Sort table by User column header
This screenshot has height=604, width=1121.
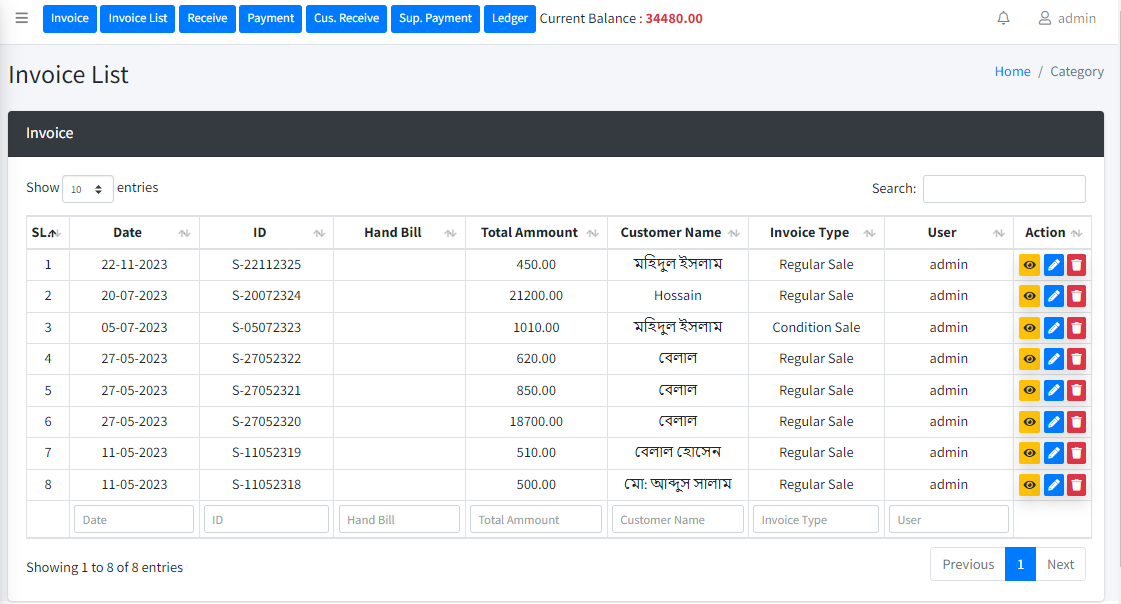point(949,232)
